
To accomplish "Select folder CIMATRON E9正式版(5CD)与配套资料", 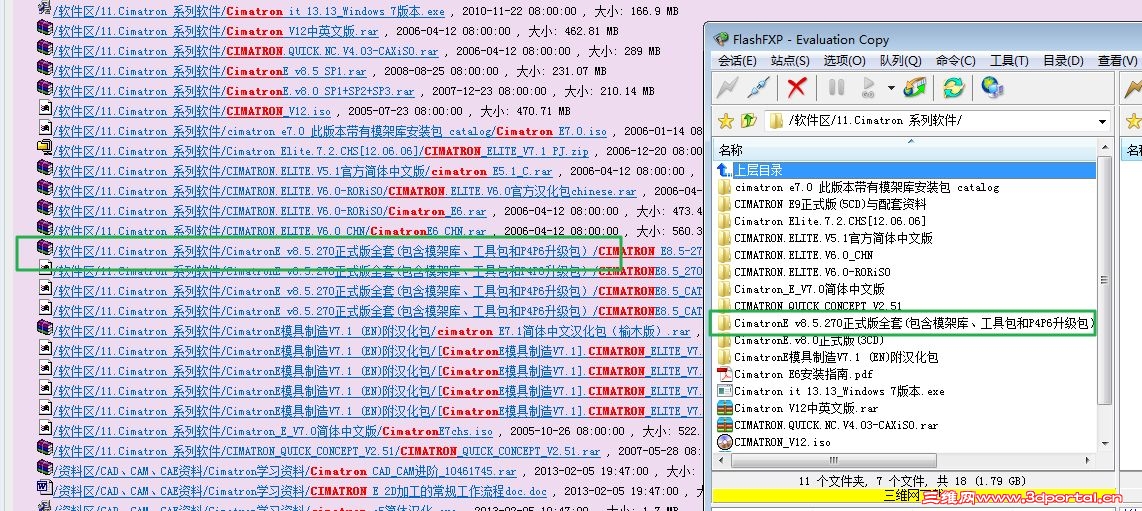I will coord(830,204).
